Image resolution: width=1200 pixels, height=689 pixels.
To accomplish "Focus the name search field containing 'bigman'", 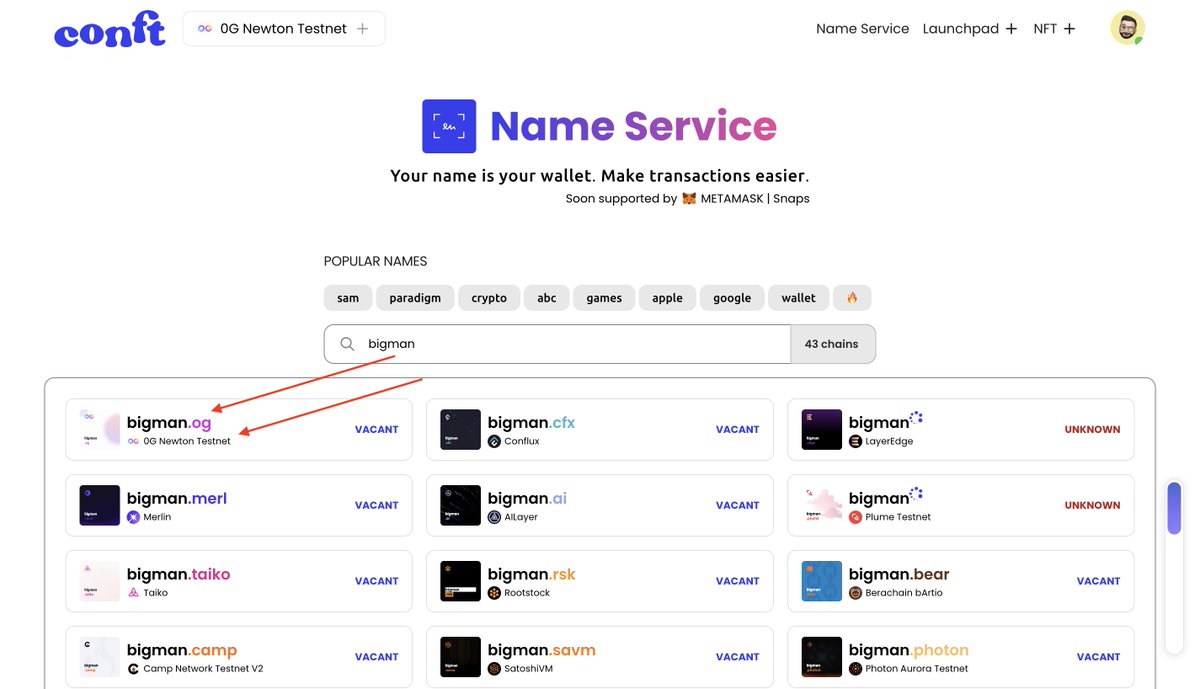I will (x=557, y=344).
